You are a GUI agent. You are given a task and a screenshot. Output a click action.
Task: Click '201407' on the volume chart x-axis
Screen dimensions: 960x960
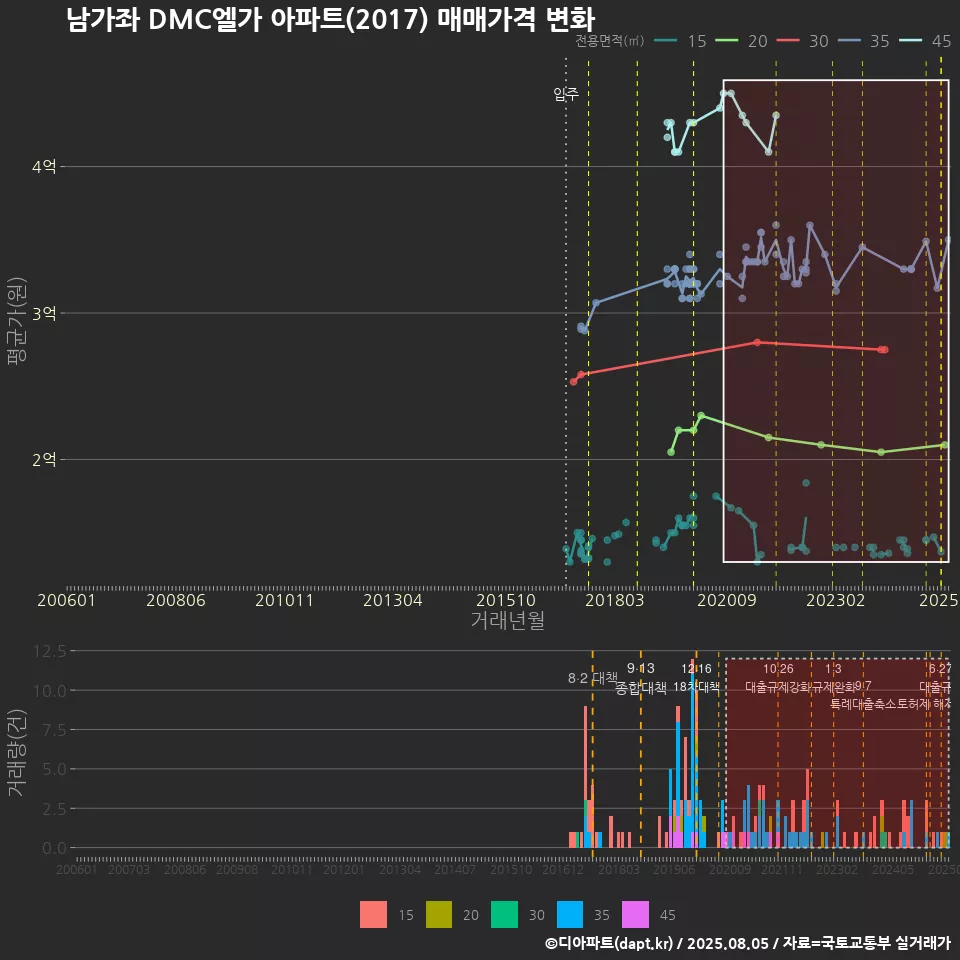coord(455,869)
